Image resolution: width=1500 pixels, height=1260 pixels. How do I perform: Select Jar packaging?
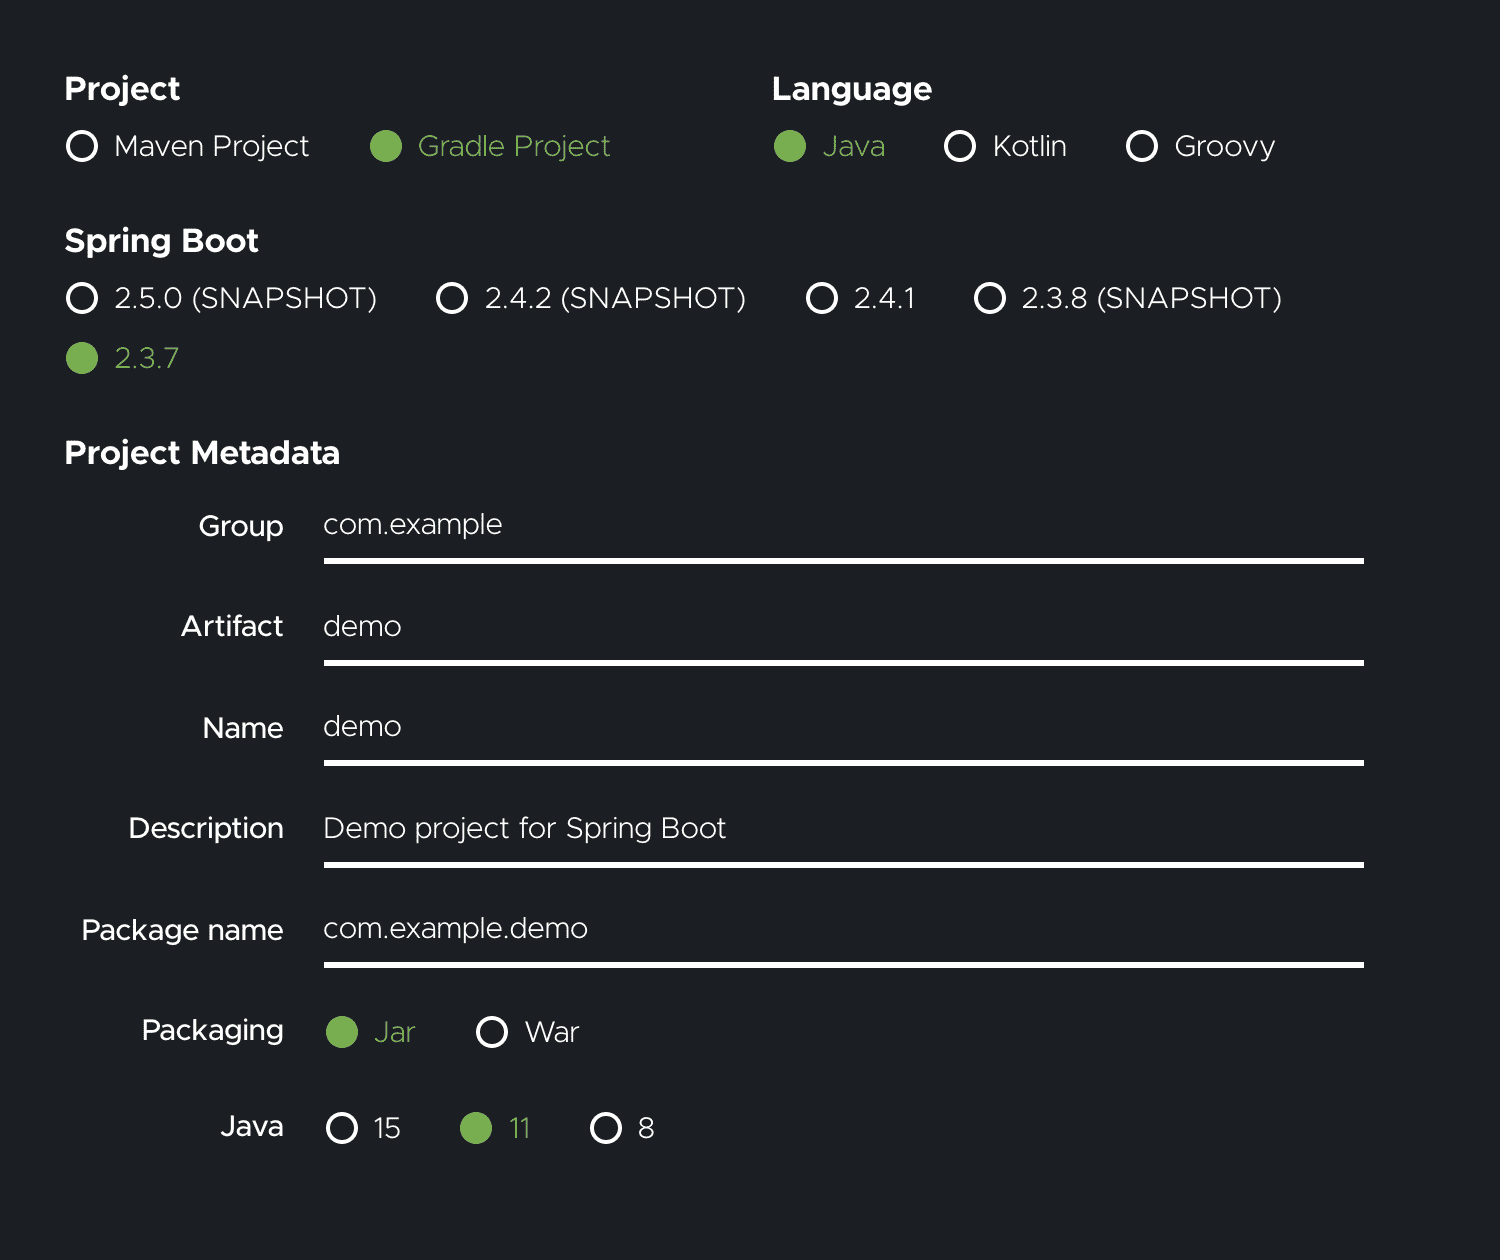(370, 1032)
